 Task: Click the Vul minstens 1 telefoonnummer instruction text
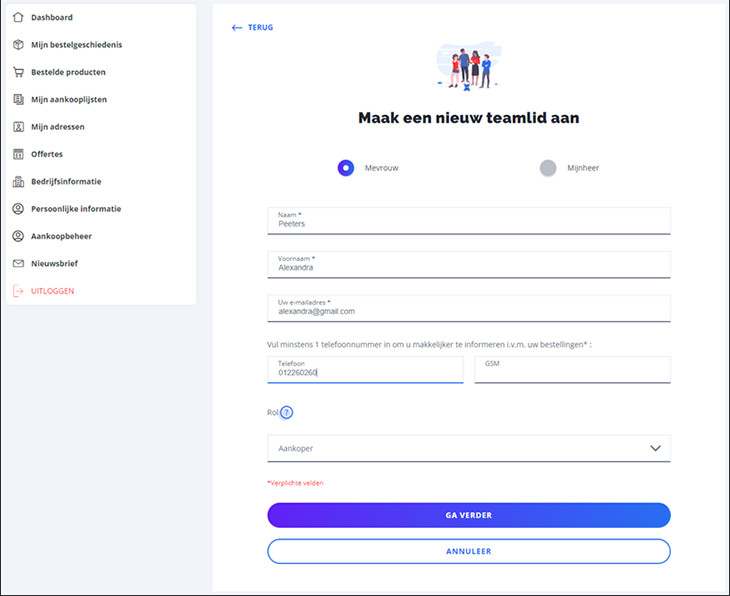pyautogui.click(x=429, y=345)
